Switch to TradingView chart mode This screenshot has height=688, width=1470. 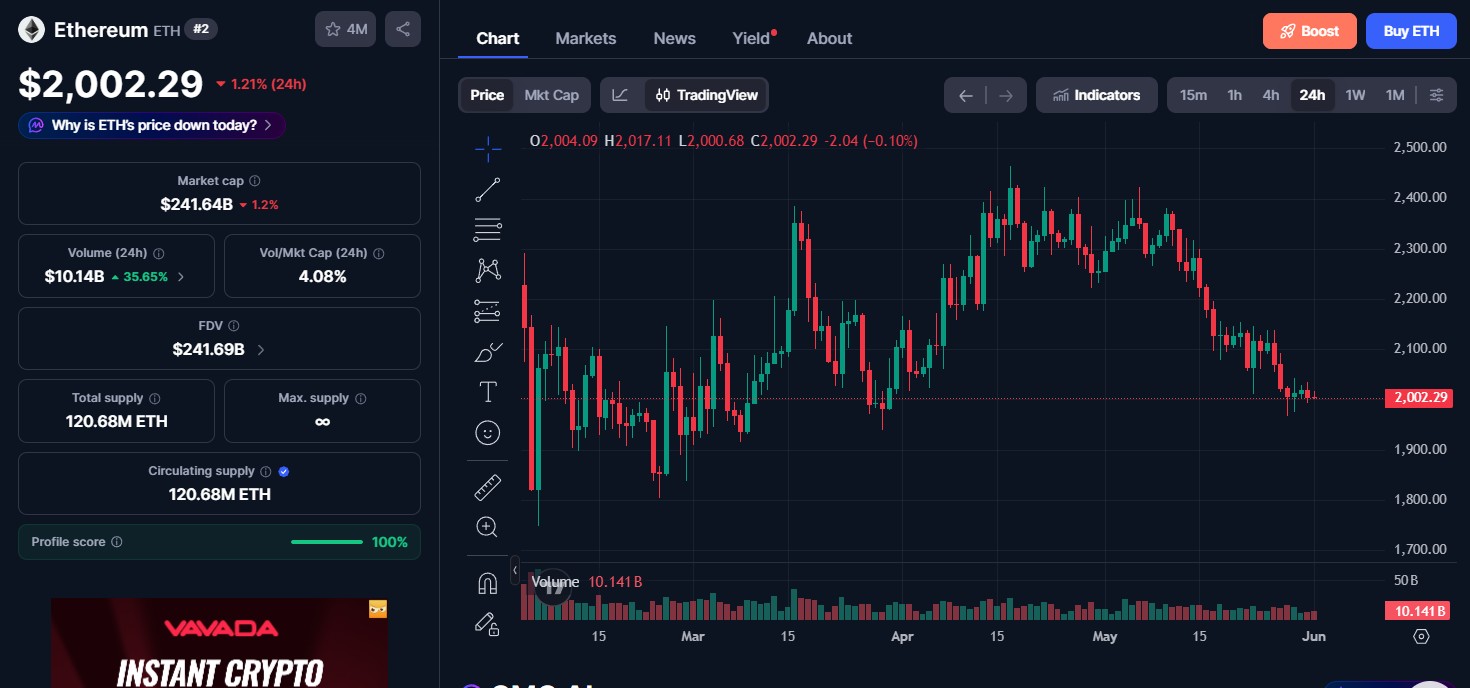706,95
